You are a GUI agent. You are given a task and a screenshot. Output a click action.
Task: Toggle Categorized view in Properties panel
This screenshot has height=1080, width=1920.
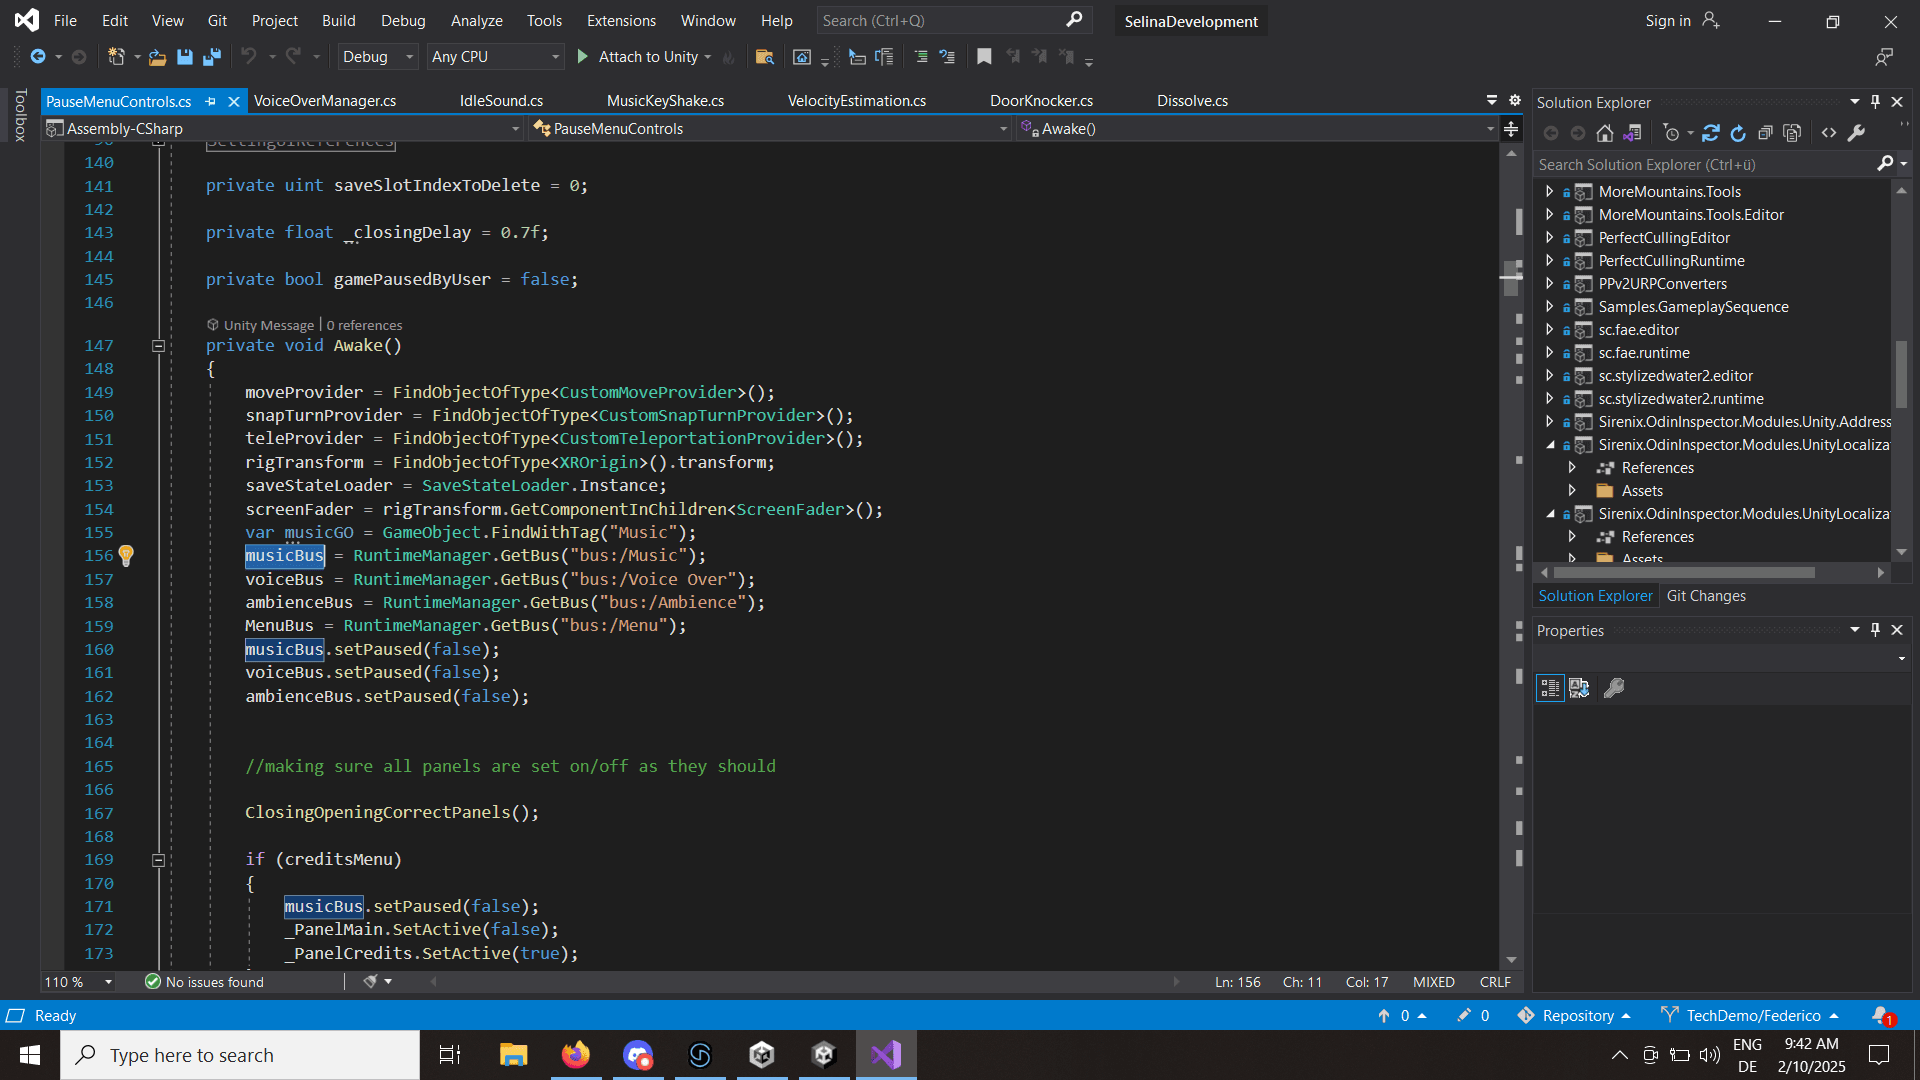(x=1550, y=688)
